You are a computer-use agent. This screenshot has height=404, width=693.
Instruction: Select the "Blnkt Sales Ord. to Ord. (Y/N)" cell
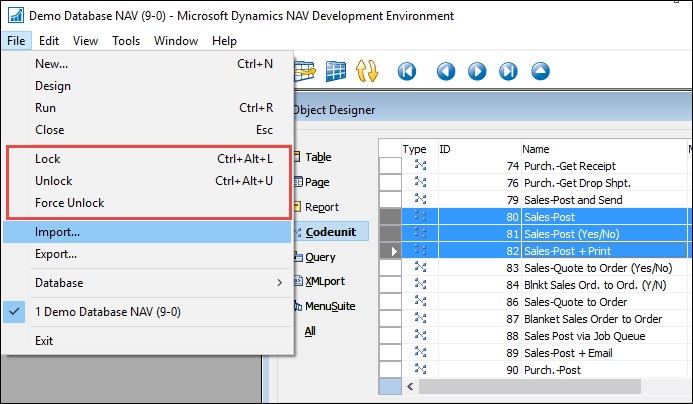(604, 285)
